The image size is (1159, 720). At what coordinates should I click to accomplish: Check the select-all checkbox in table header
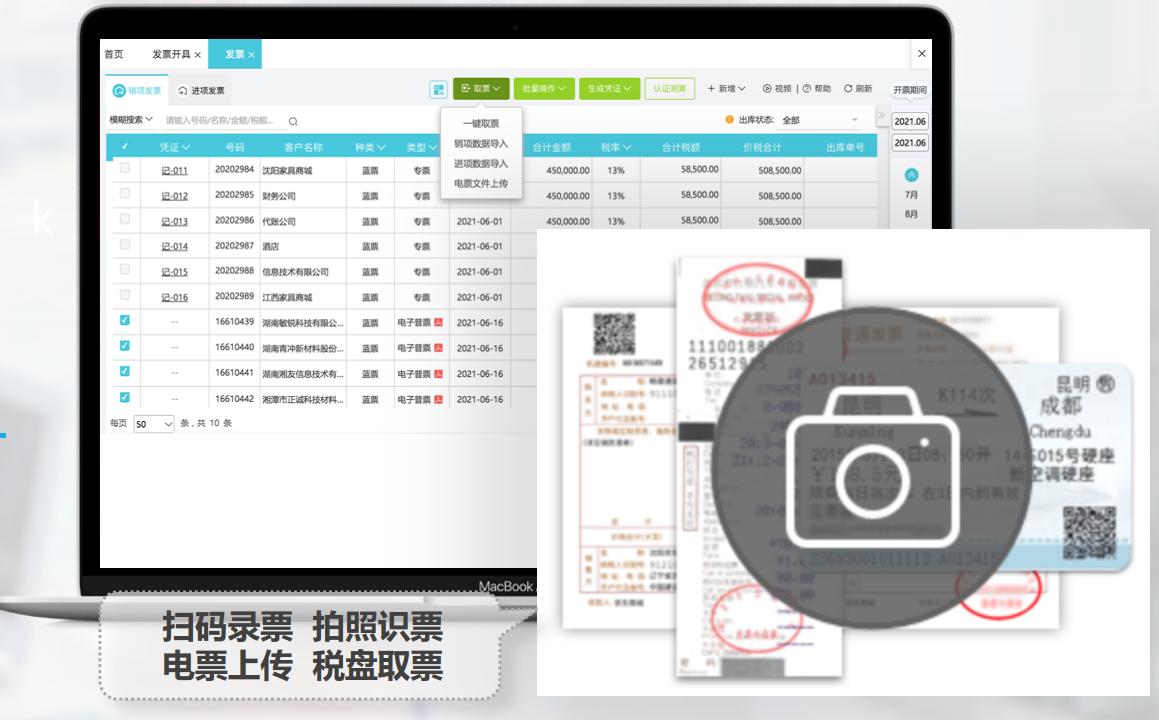point(124,148)
